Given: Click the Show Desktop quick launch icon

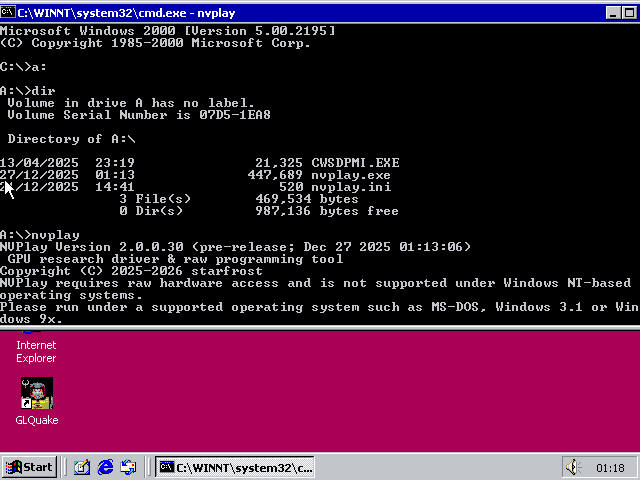Looking at the screenshot, I should tap(81, 467).
